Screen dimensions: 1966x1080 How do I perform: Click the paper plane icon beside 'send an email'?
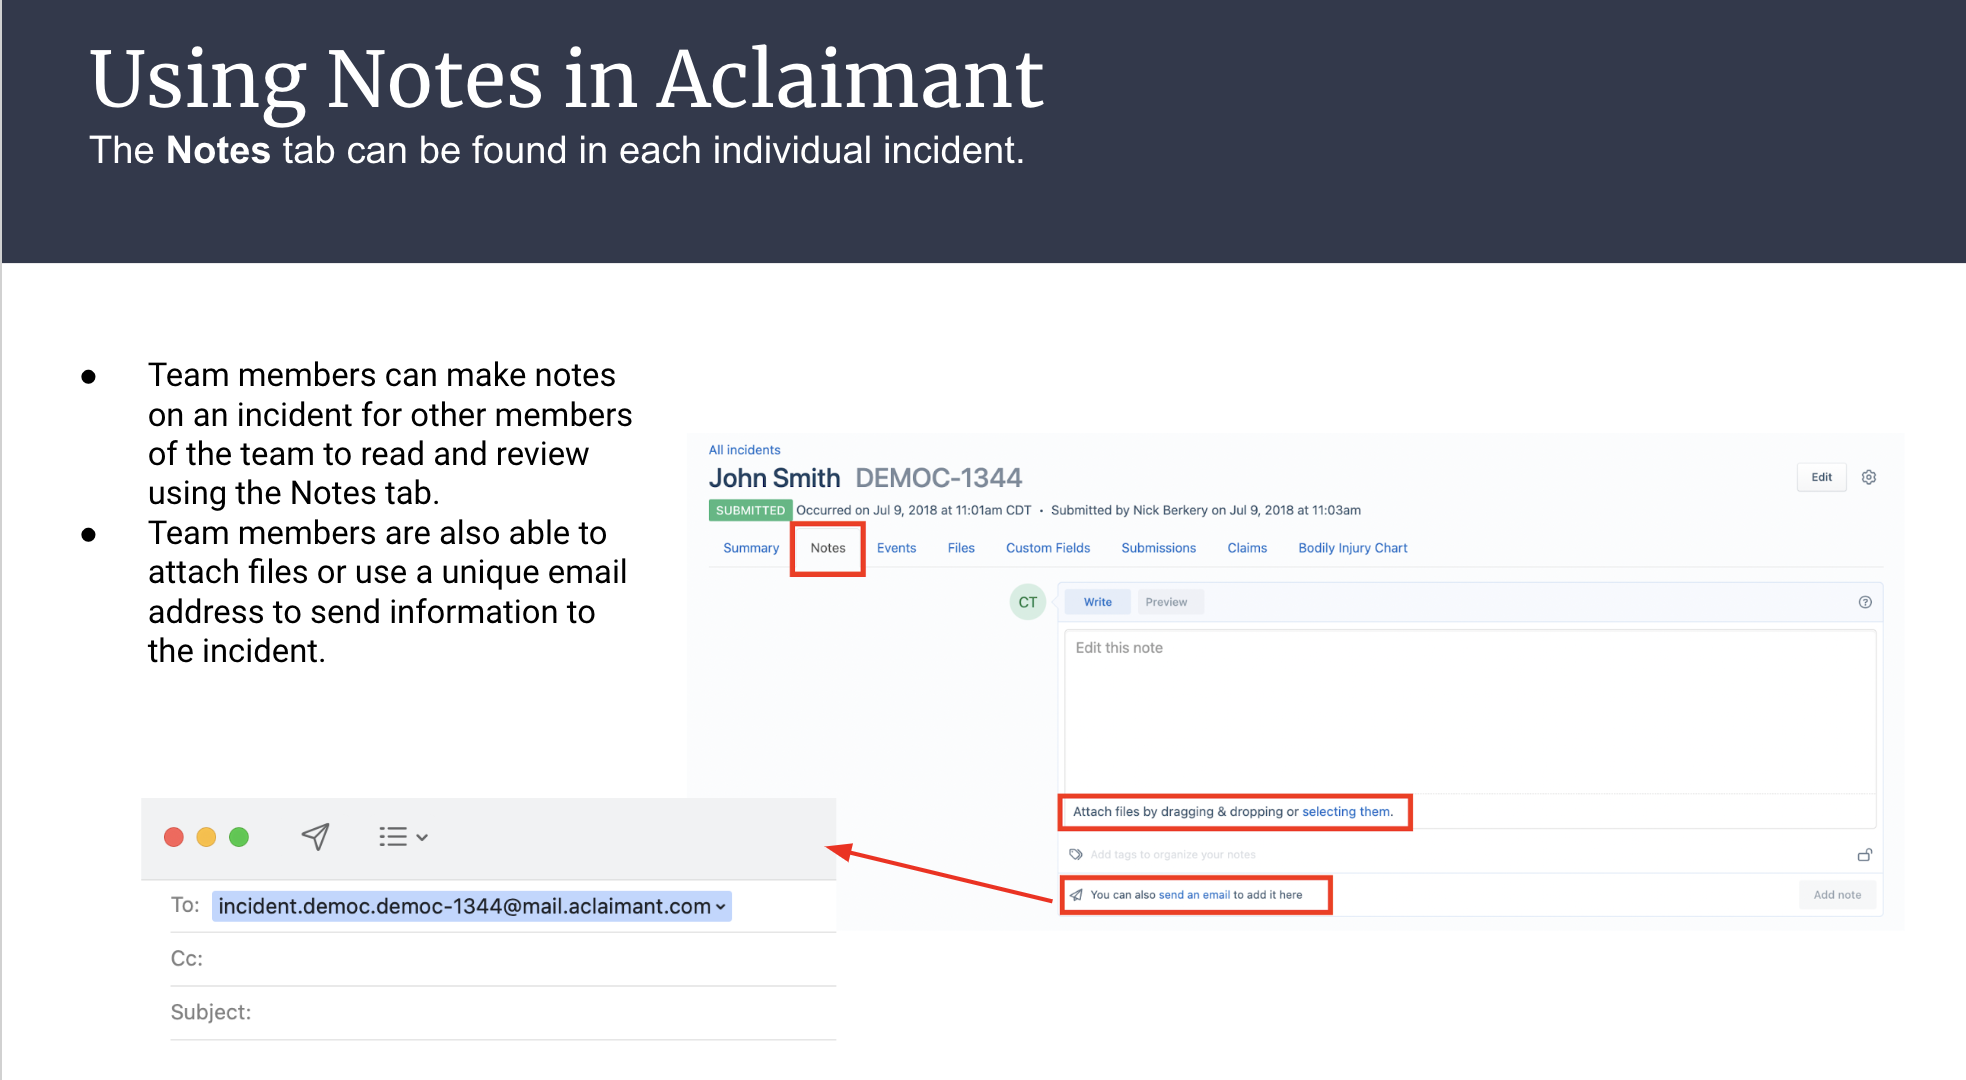pyautogui.click(x=1076, y=895)
